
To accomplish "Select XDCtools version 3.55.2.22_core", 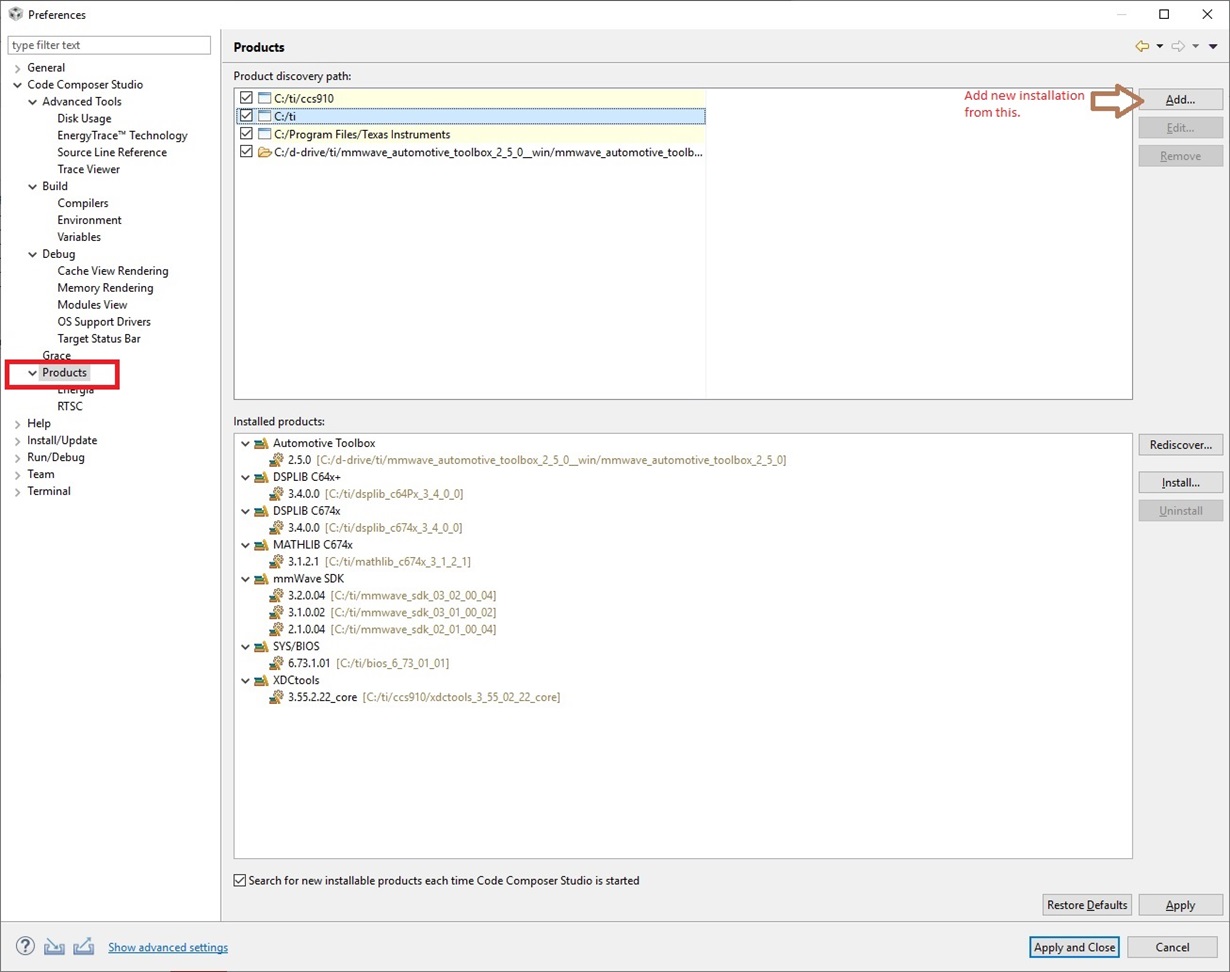I will point(424,698).
